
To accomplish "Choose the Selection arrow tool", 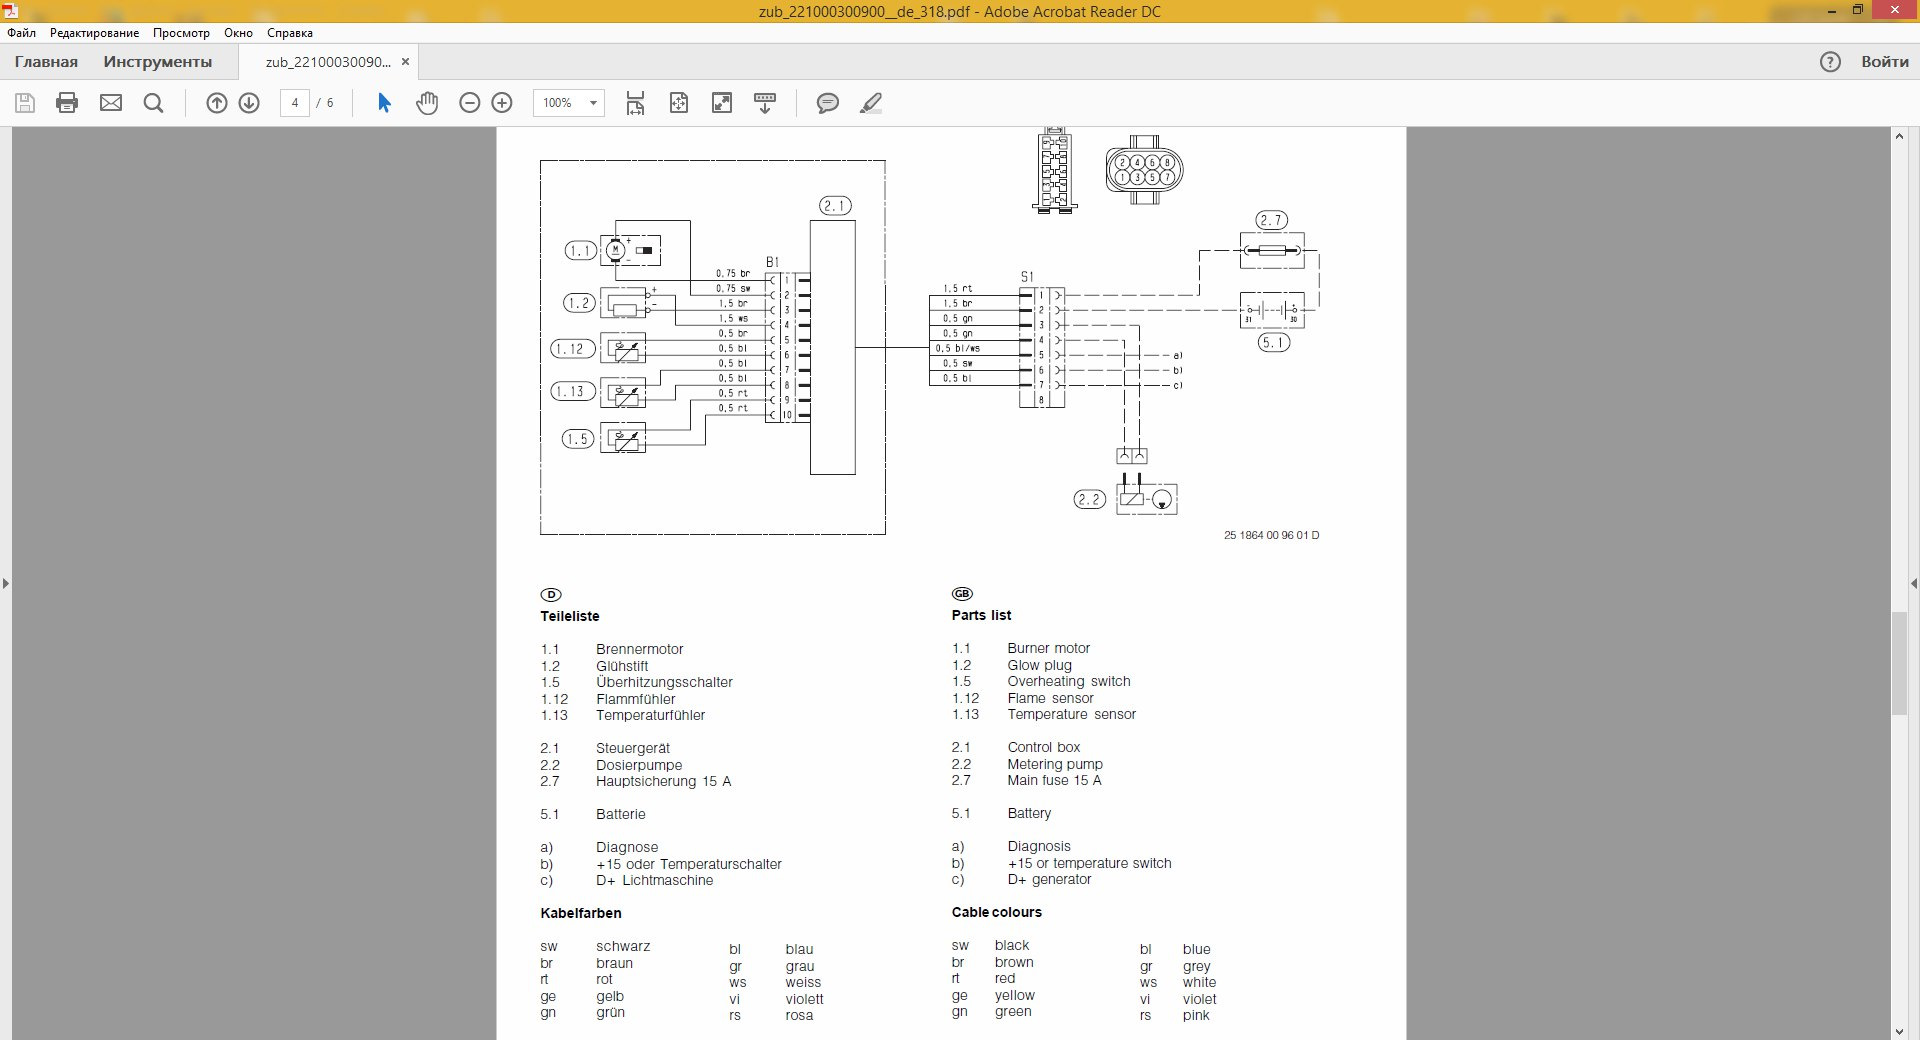I will coord(384,103).
